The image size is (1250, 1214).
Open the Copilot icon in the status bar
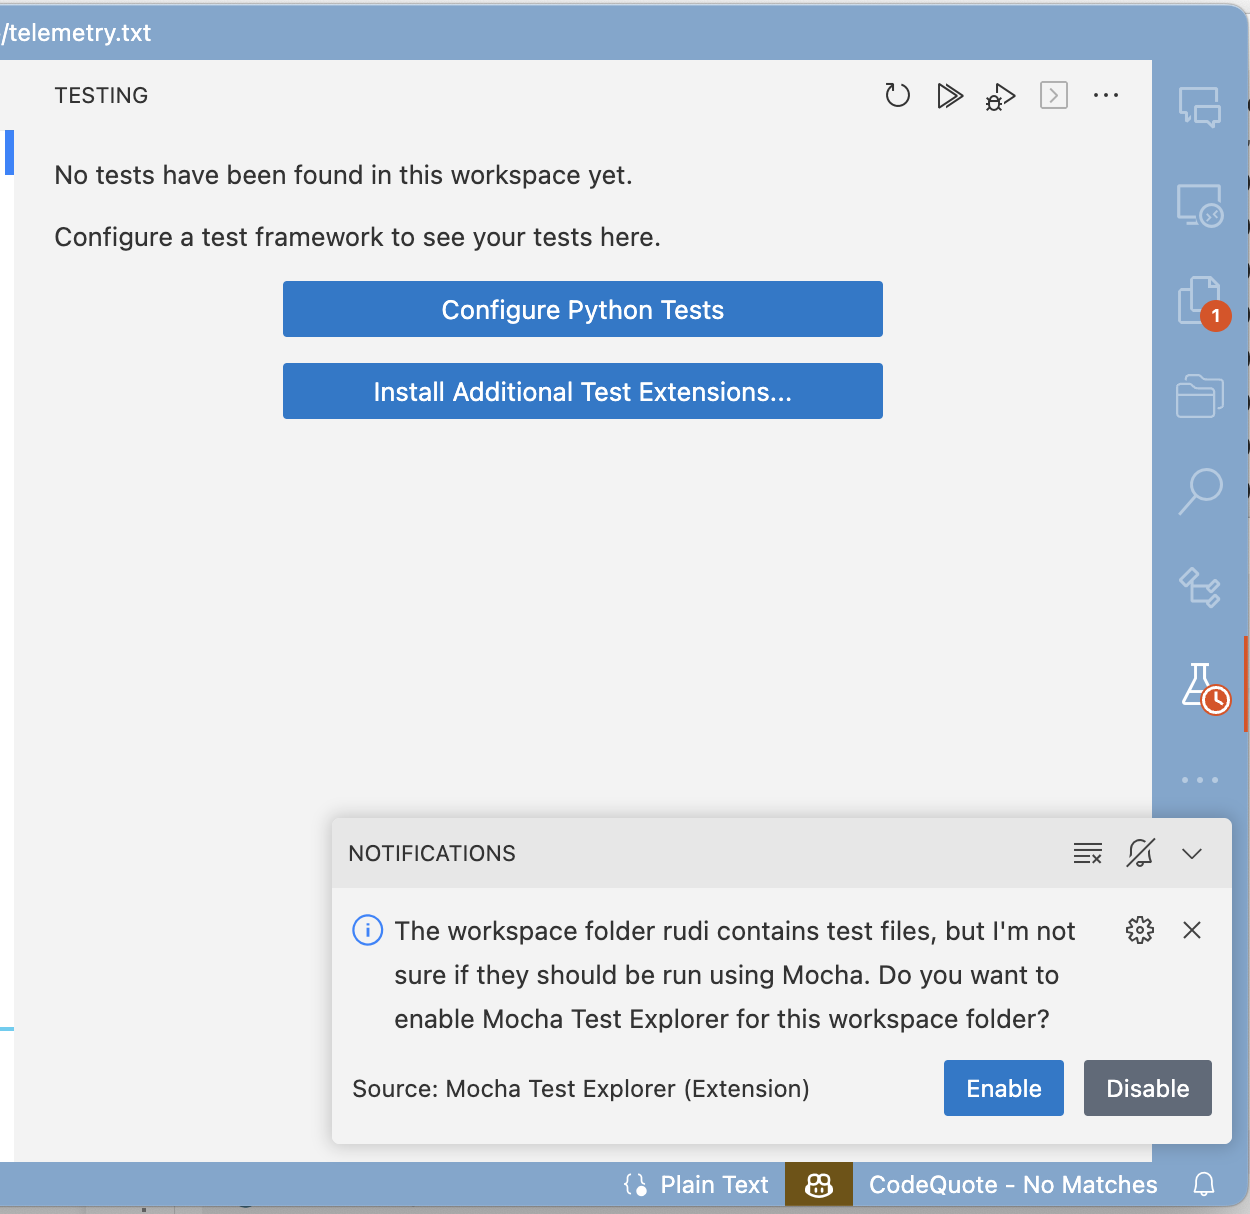click(818, 1184)
